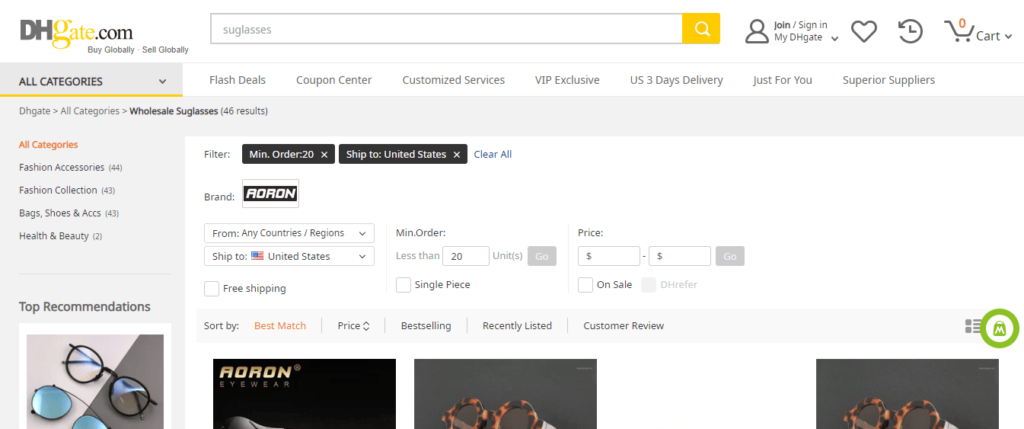Click All Categories breadcrumb link

[90, 111]
